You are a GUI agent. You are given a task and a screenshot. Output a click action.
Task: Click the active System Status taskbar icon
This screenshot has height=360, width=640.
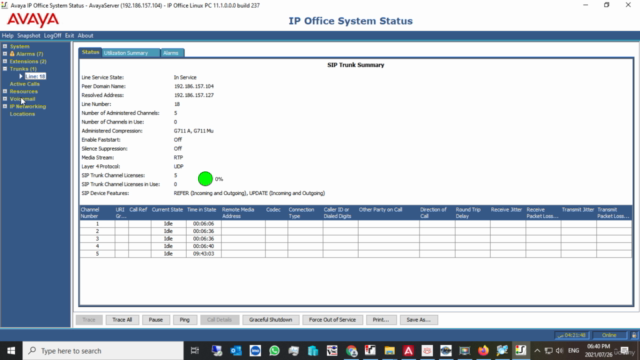click(x=520, y=351)
